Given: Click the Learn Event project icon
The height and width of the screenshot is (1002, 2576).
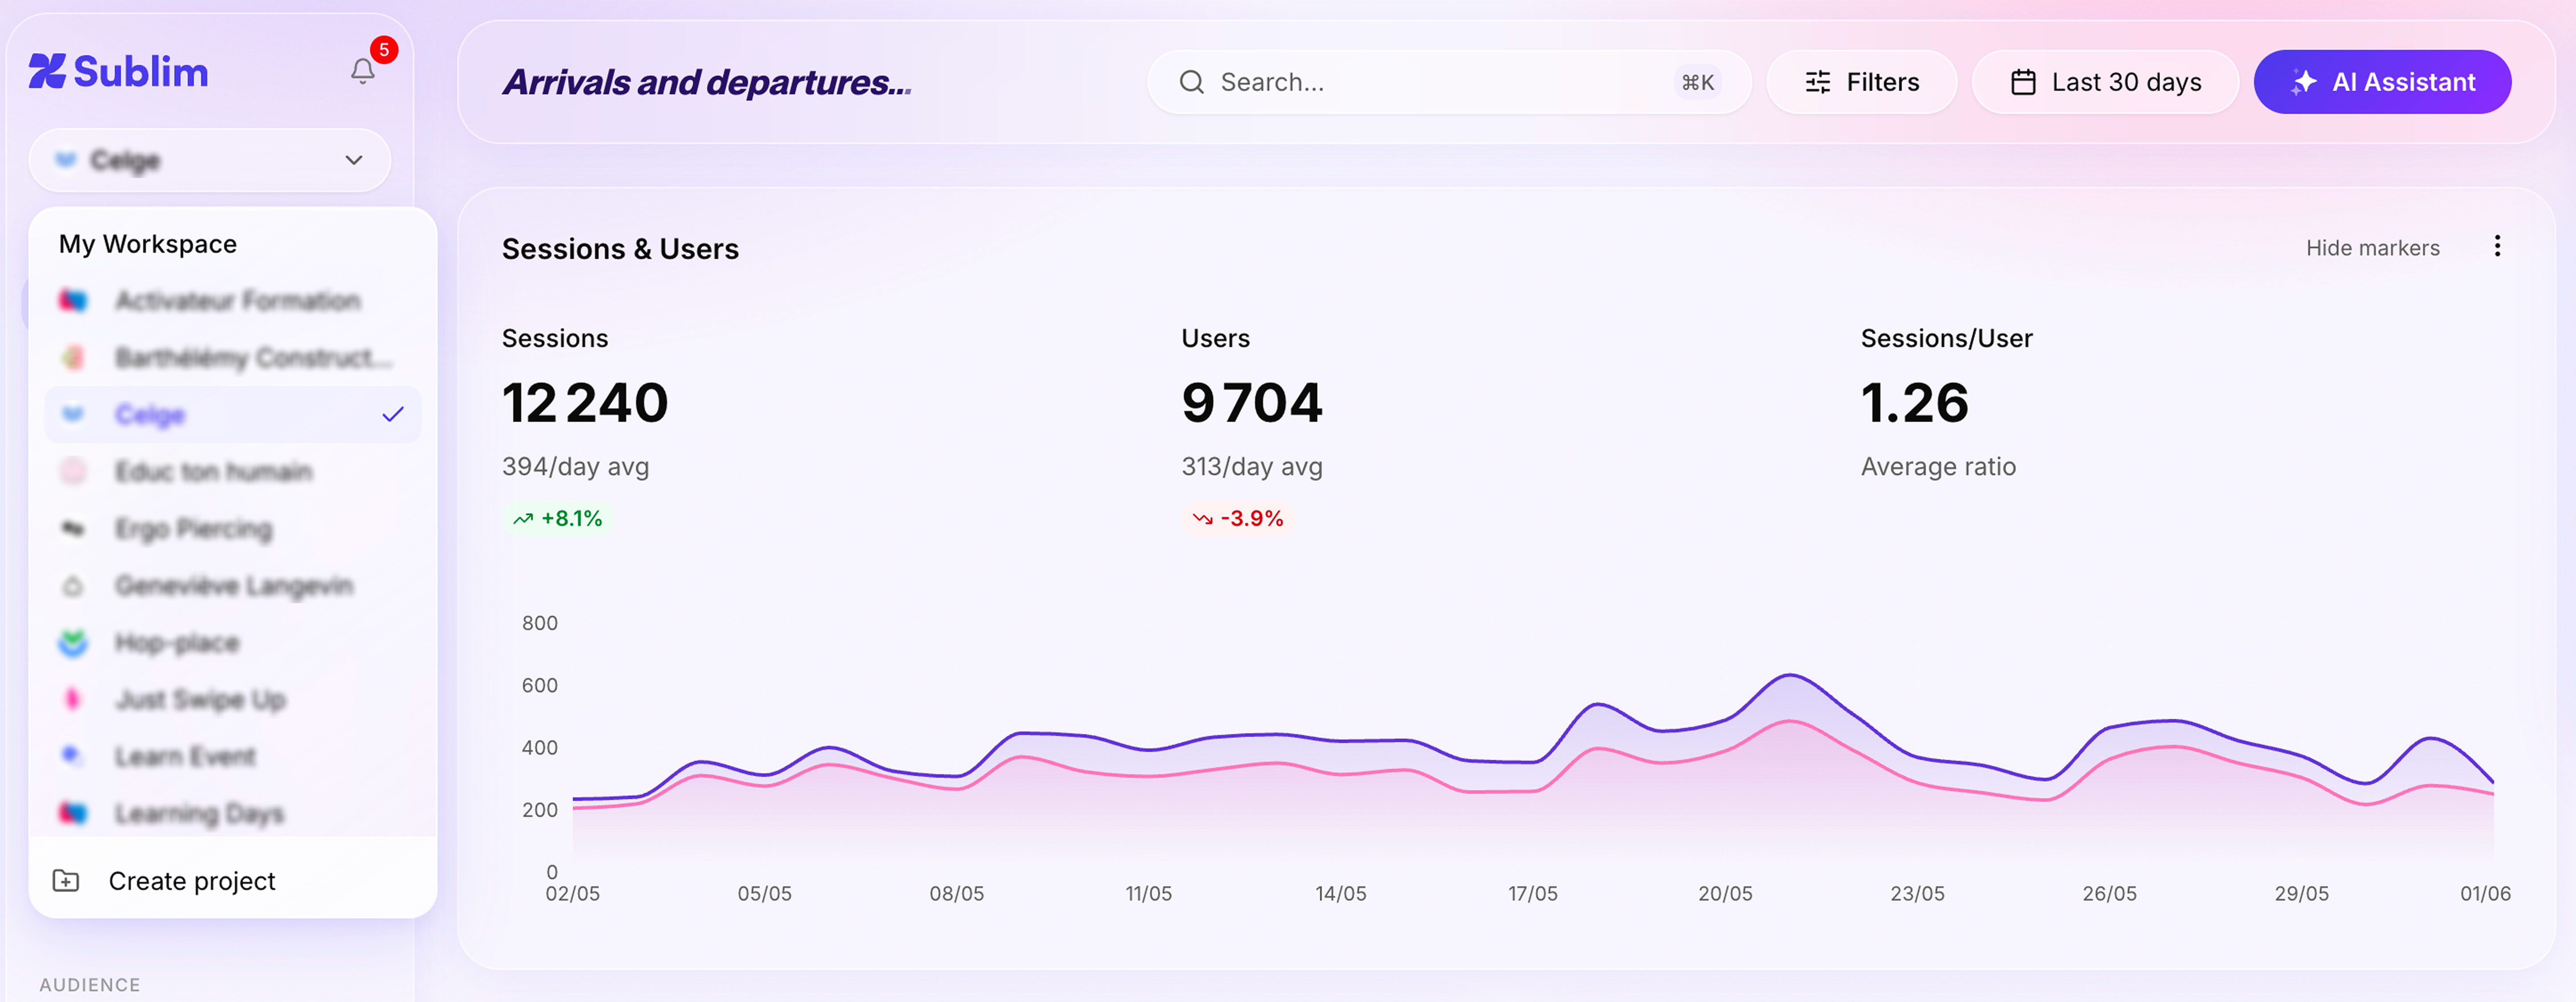Looking at the screenshot, I should (73, 756).
